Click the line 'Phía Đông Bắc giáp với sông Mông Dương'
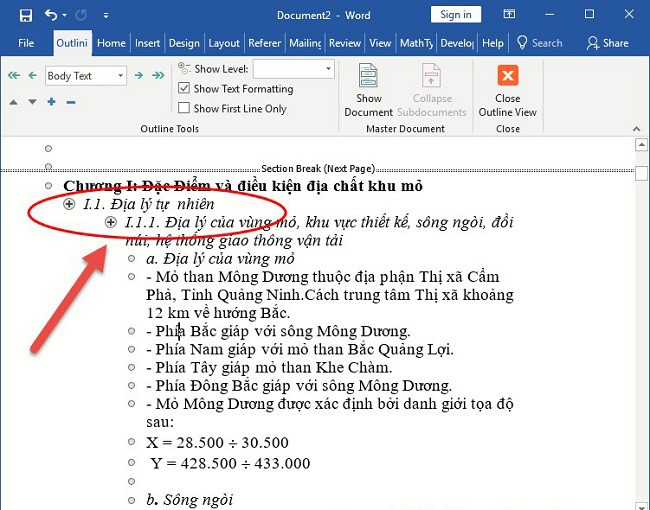The width and height of the screenshot is (650, 510). coord(299,386)
